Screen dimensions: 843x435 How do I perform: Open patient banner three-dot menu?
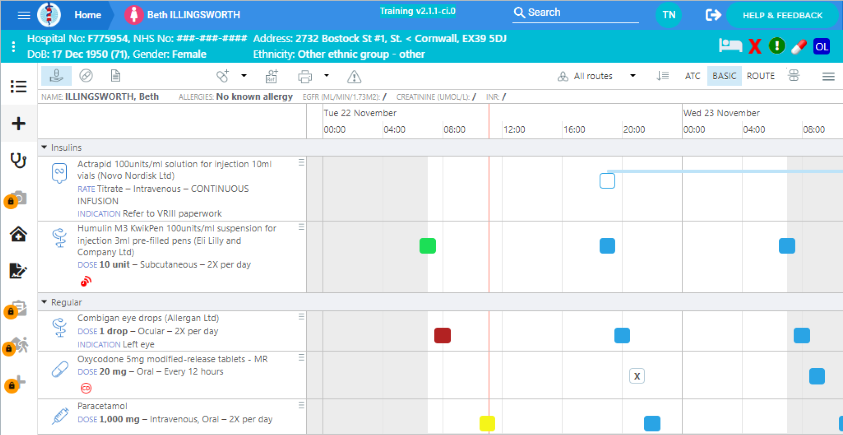click(13, 46)
